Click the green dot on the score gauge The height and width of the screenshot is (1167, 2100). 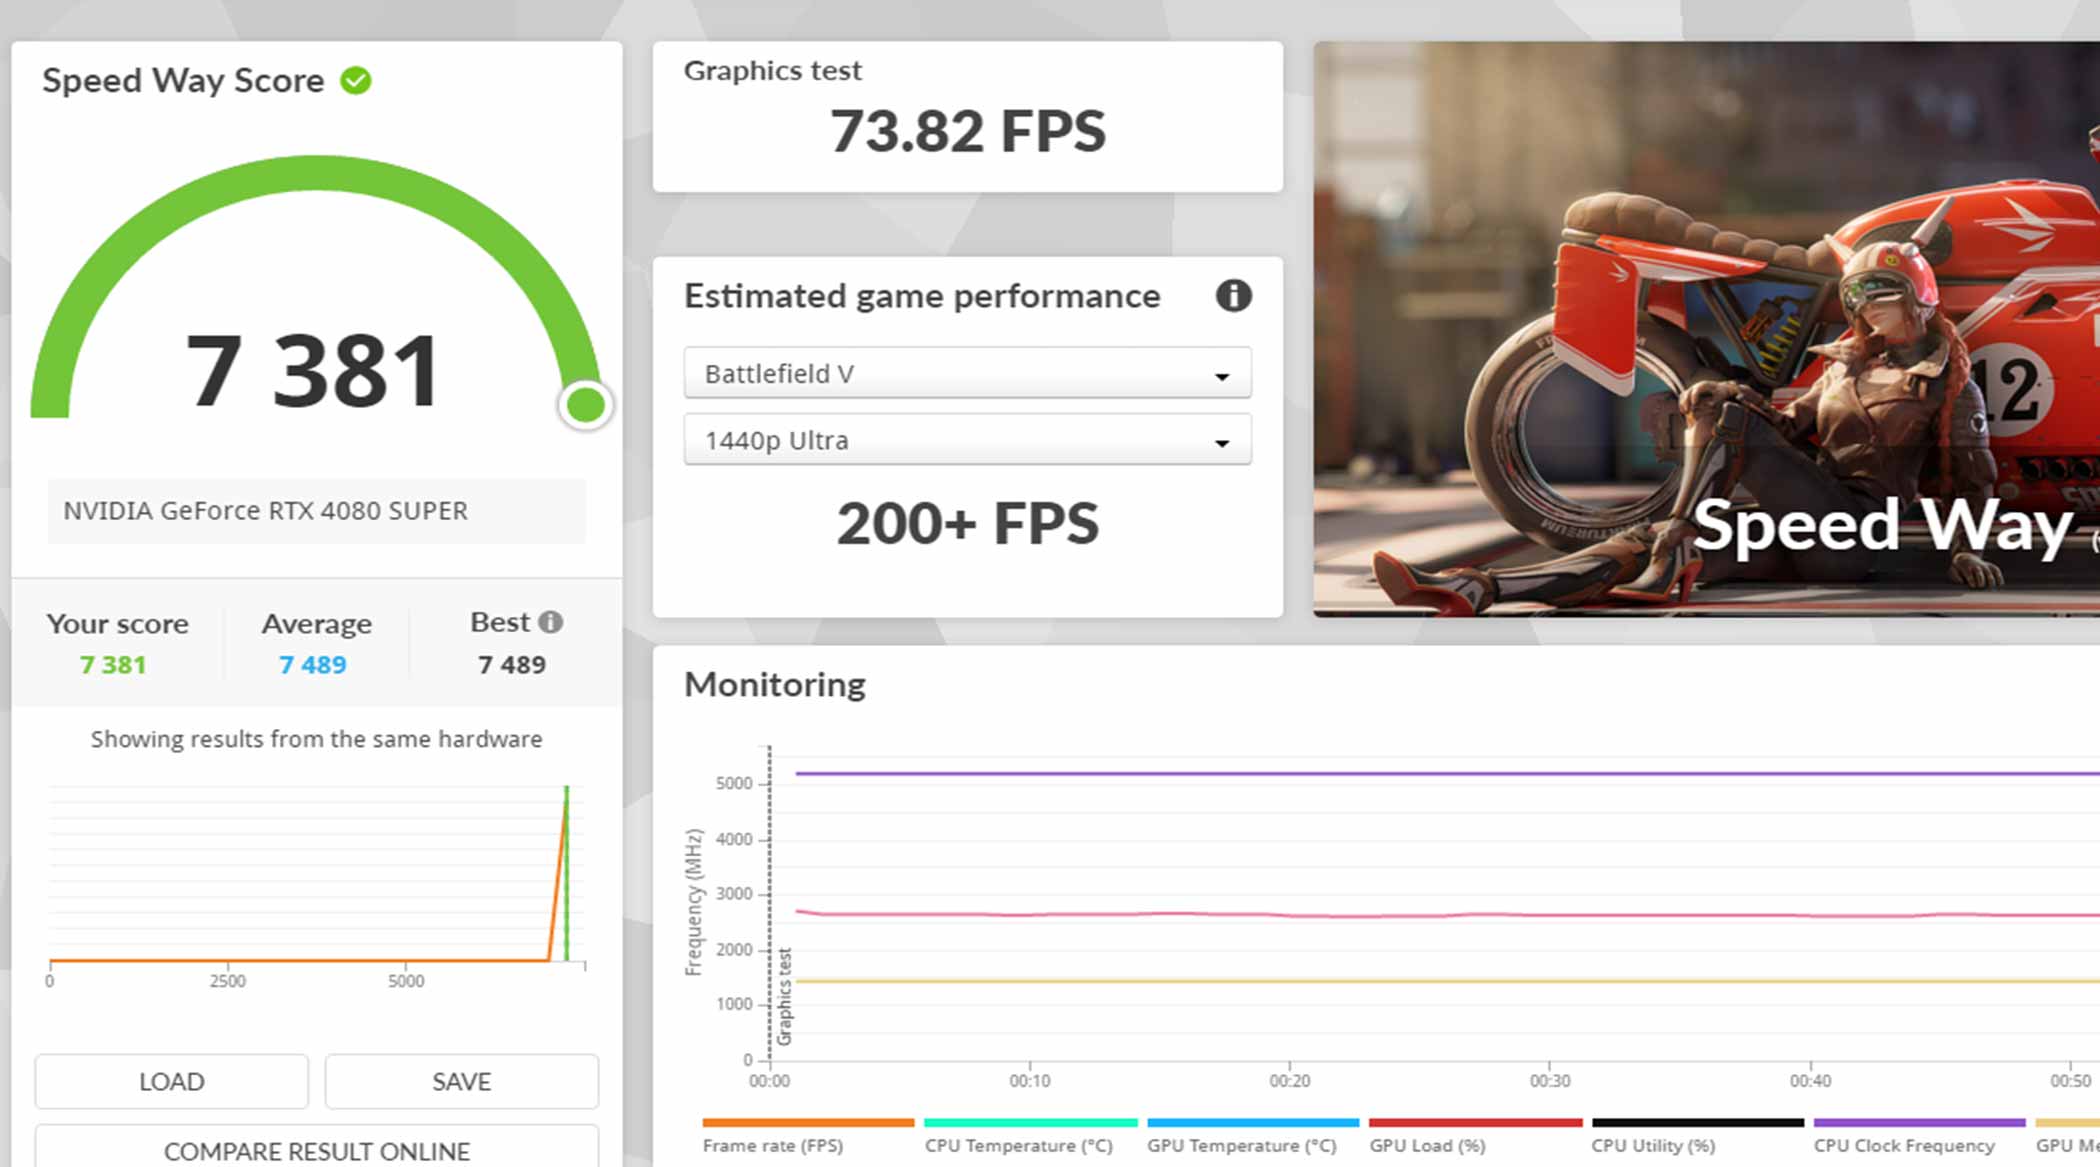585,405
